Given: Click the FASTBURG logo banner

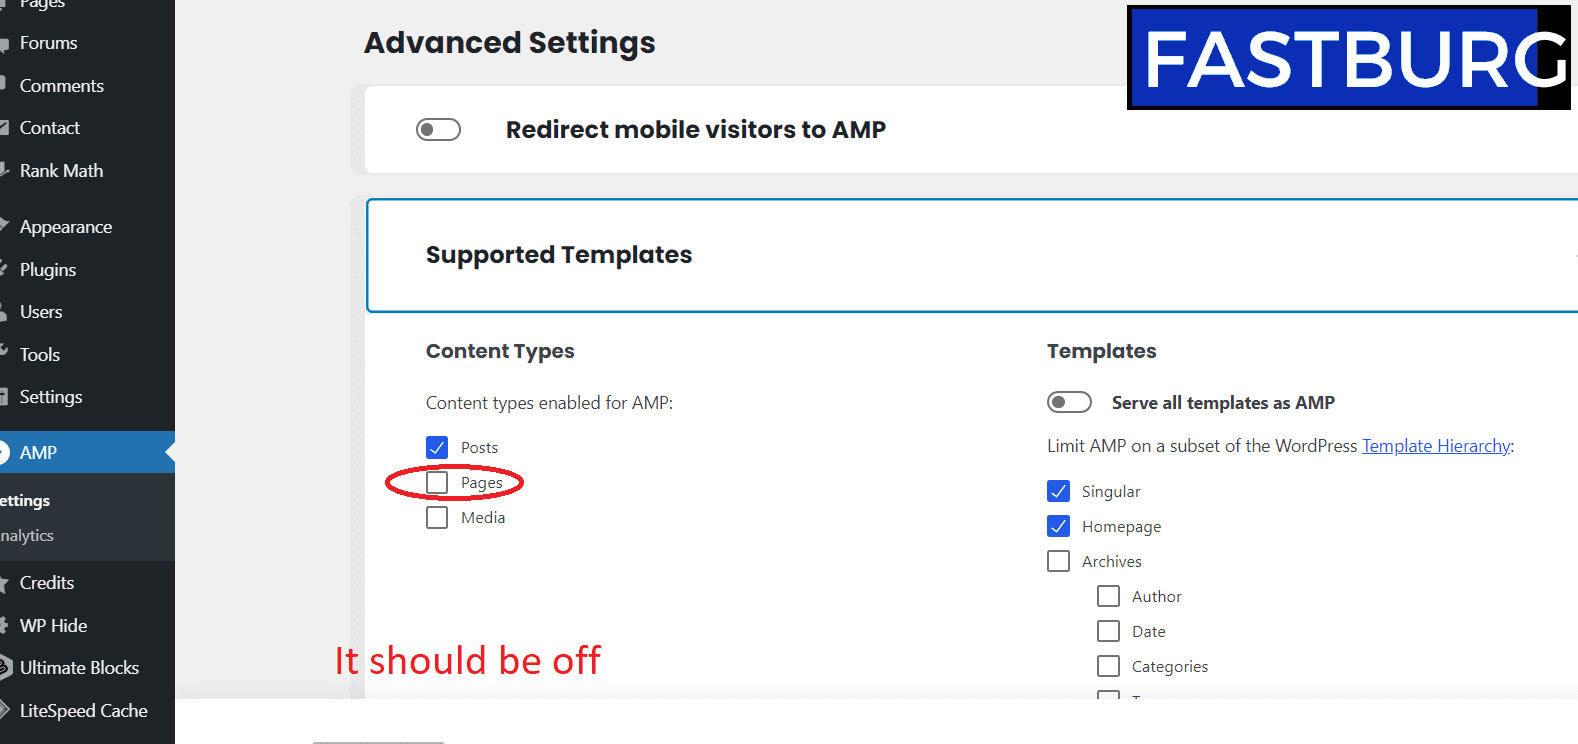Looking at the screenshot, I should pos(1349,58).
